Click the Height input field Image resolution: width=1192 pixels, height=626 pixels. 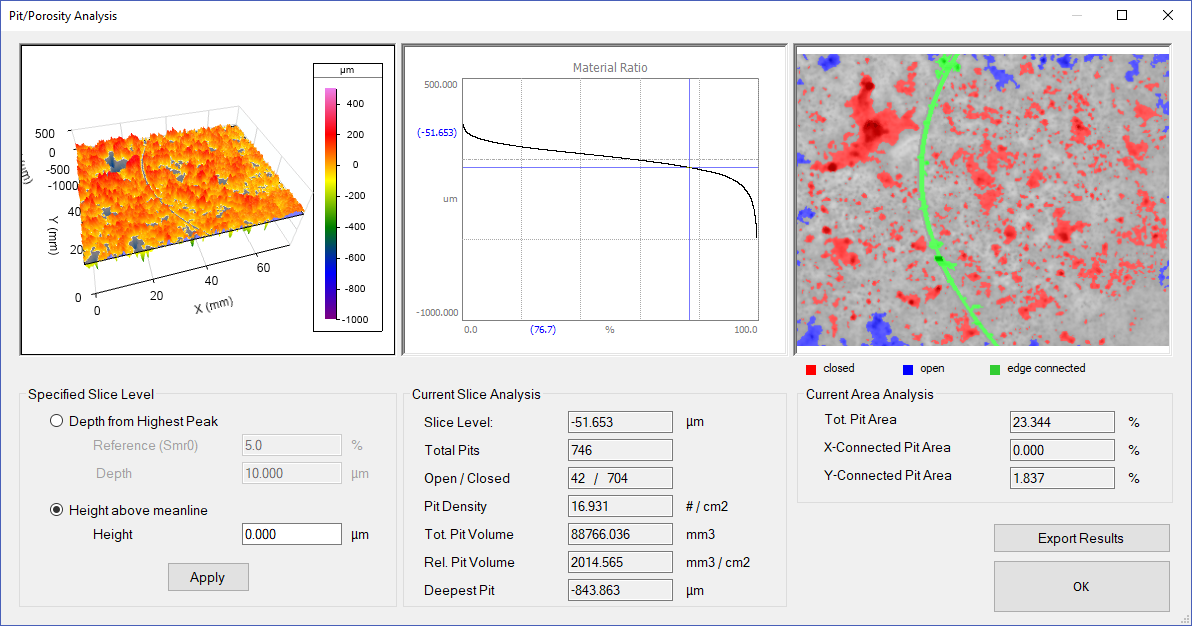point(291,534)
